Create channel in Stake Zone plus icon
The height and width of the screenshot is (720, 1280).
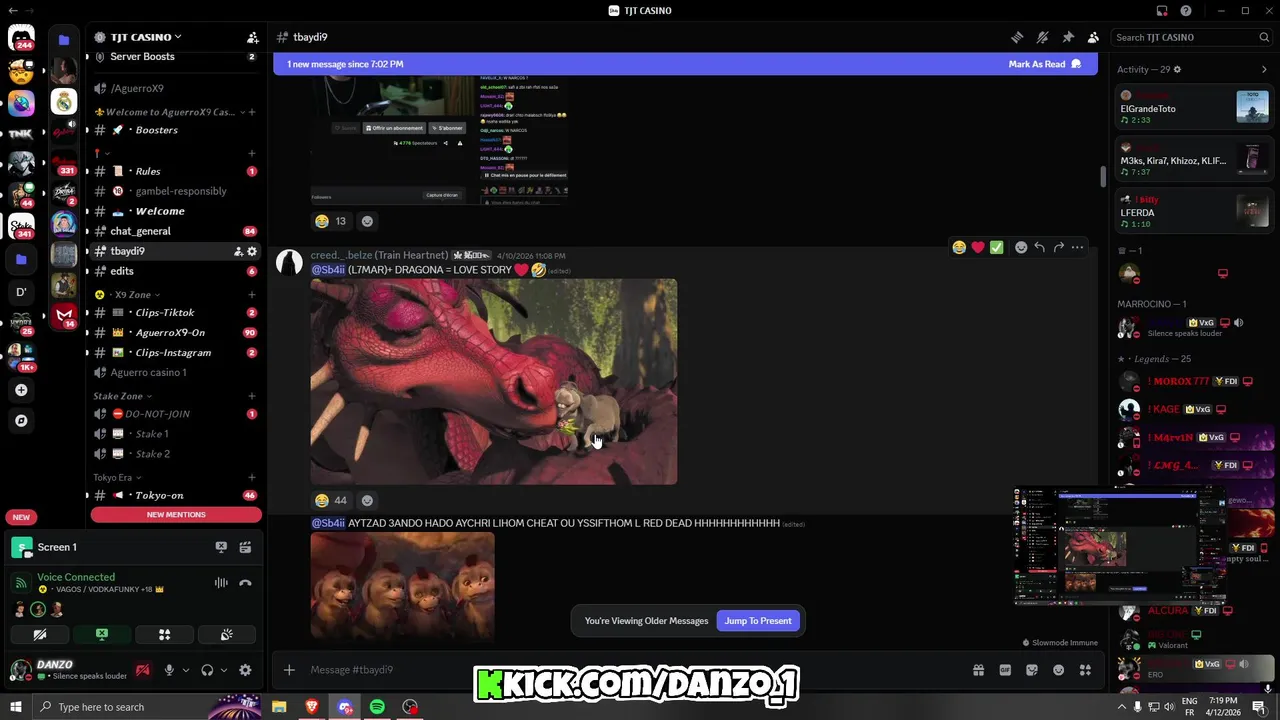pyautogui.click(x=252, y=396)
